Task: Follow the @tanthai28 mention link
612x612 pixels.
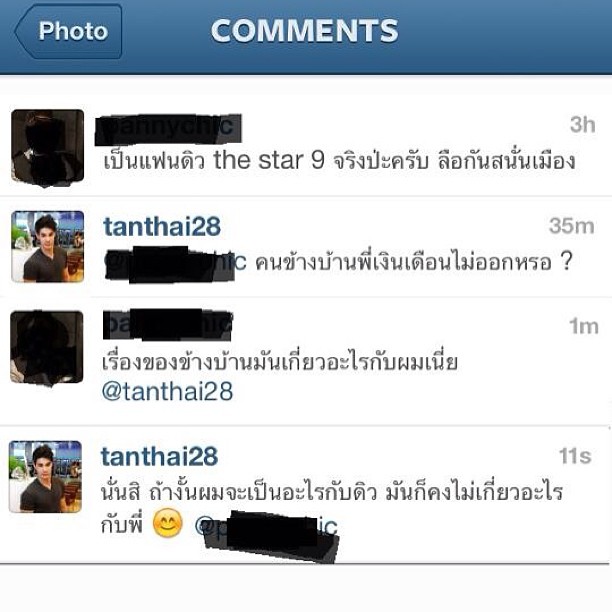Action: pyautogui.click(x=167, y=391)
